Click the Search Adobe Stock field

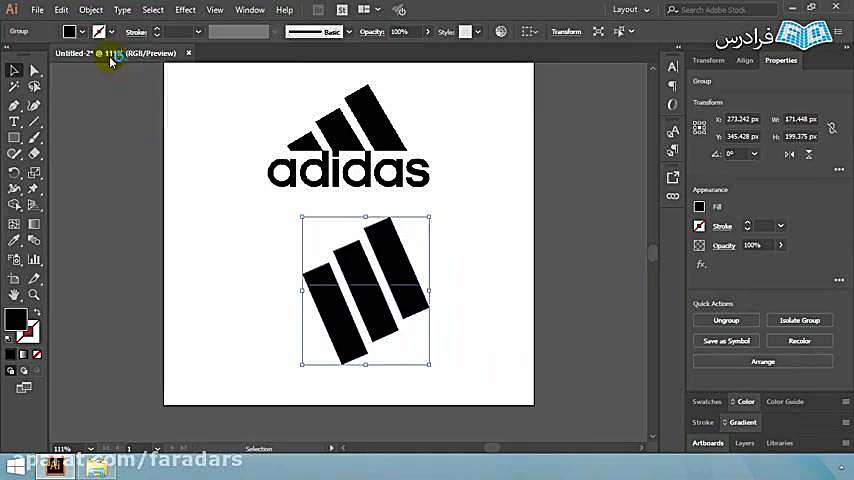click(722, 10)
